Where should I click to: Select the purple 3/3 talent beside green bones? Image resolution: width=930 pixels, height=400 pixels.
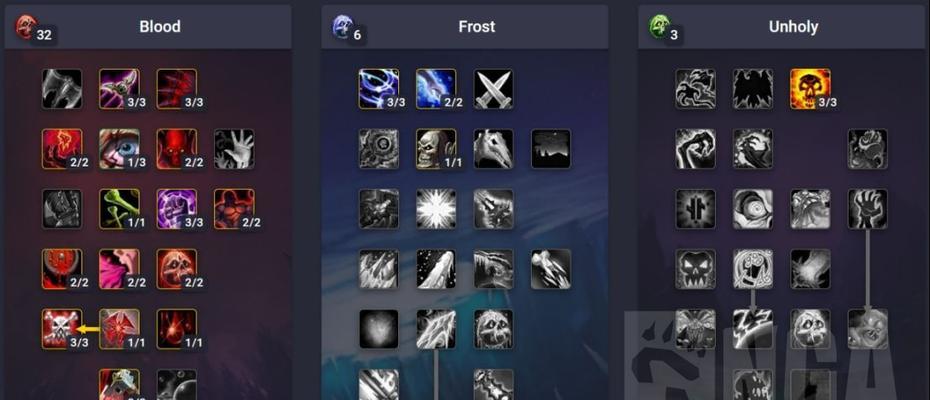point(177,209)
